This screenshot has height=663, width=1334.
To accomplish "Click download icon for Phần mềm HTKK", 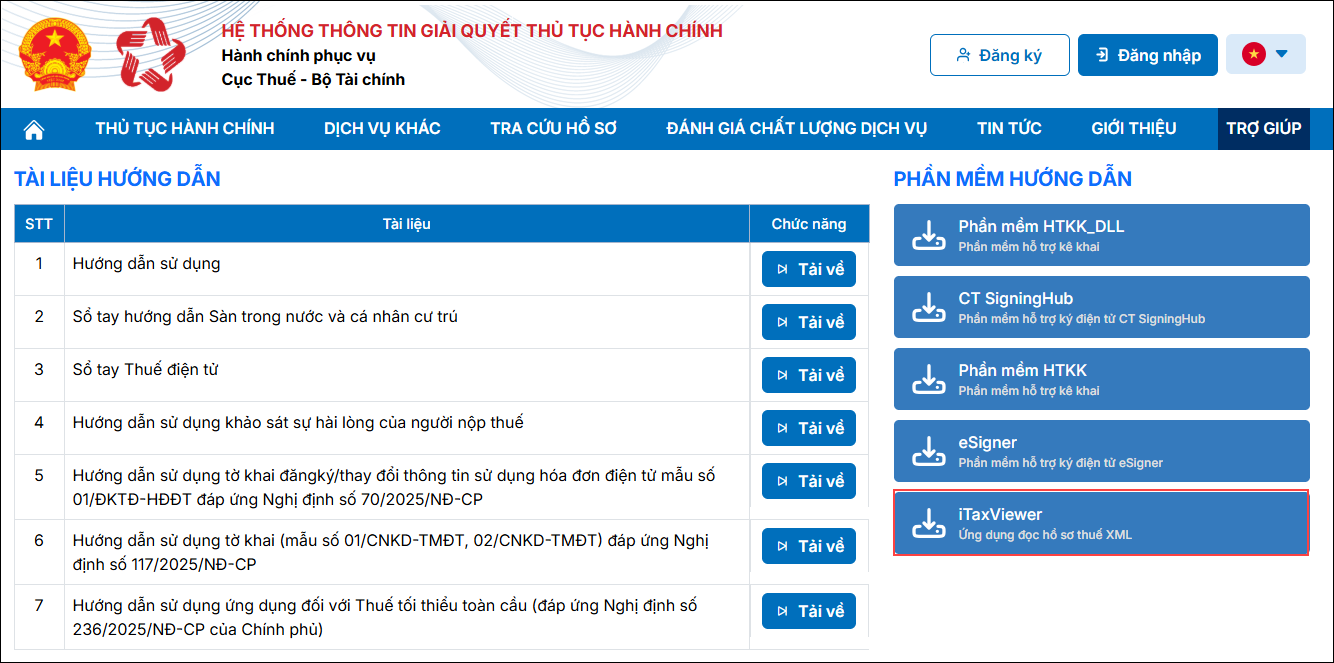I will pos(929,380).
